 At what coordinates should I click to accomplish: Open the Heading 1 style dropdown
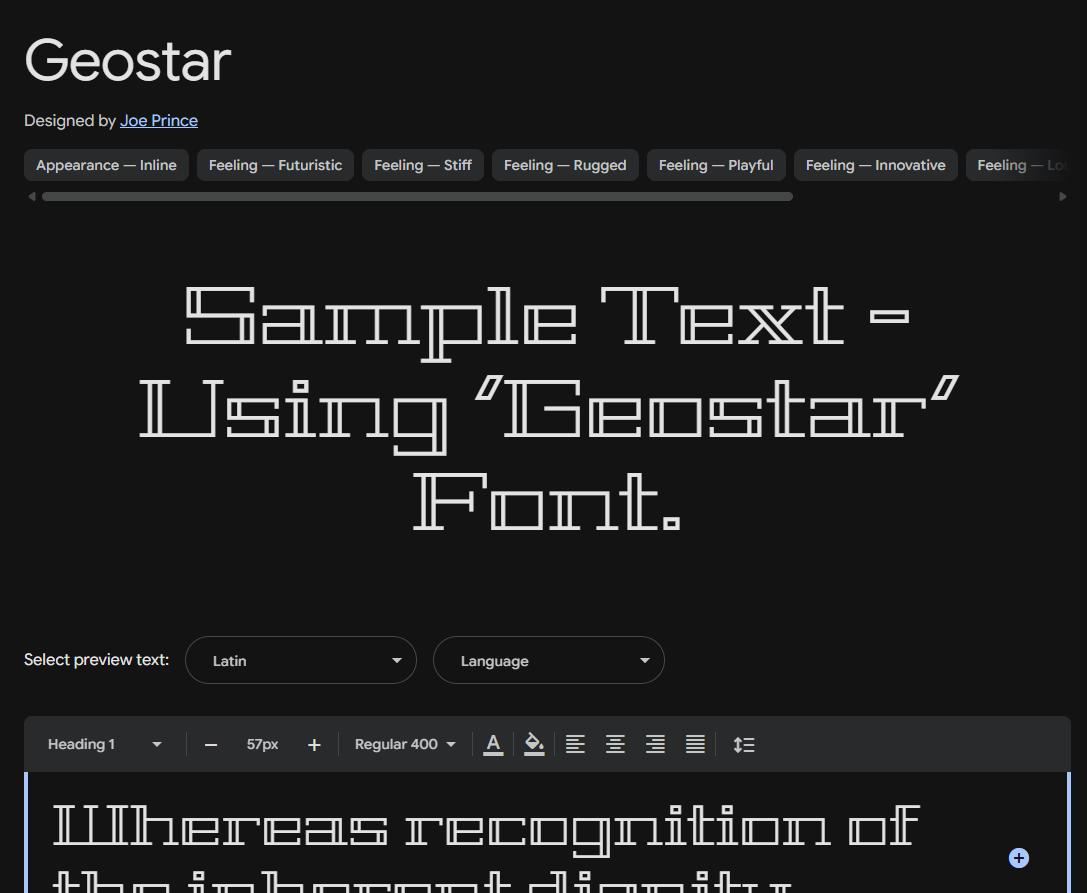point(105,745)
